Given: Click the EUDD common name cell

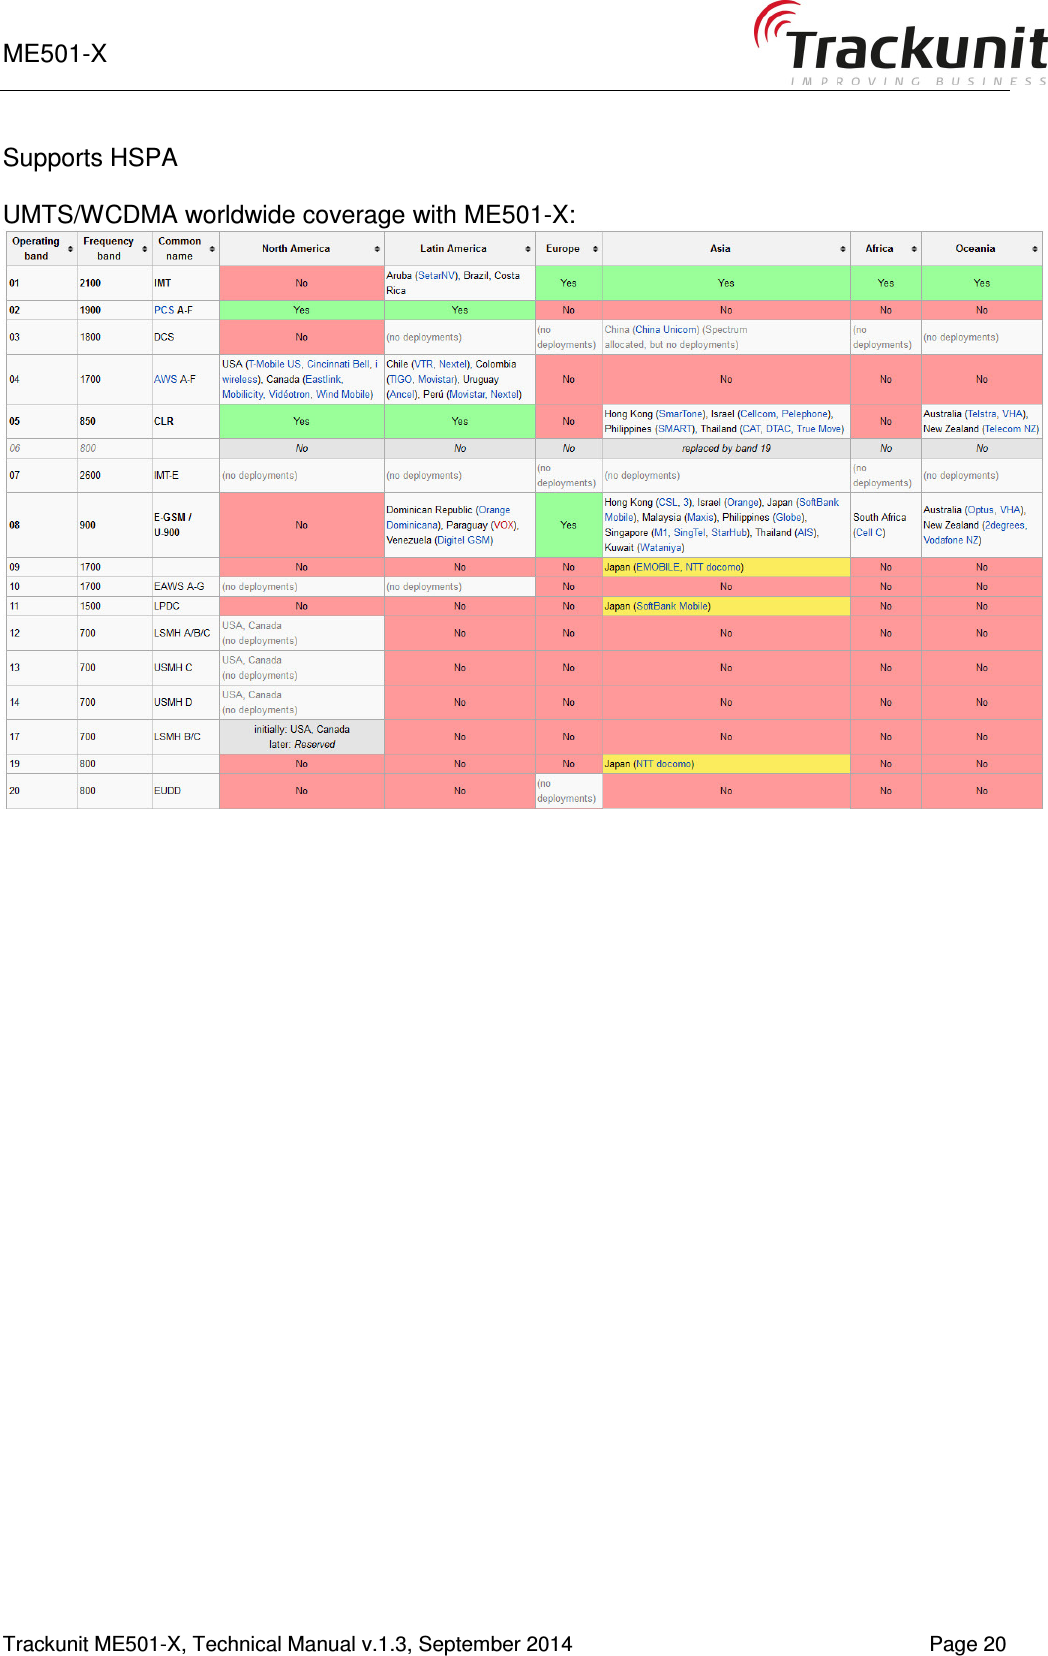Looking at the screenshot, I should (185, 790).
